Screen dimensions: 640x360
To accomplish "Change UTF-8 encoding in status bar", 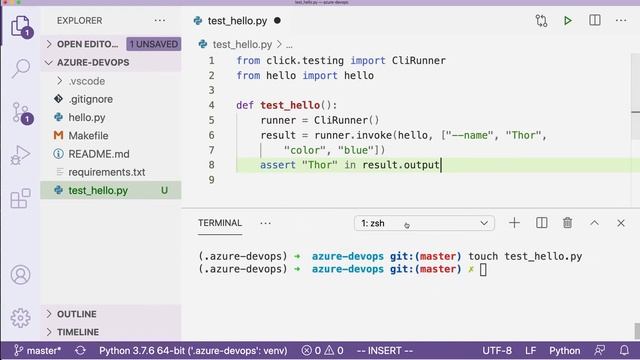I will 497,351.
